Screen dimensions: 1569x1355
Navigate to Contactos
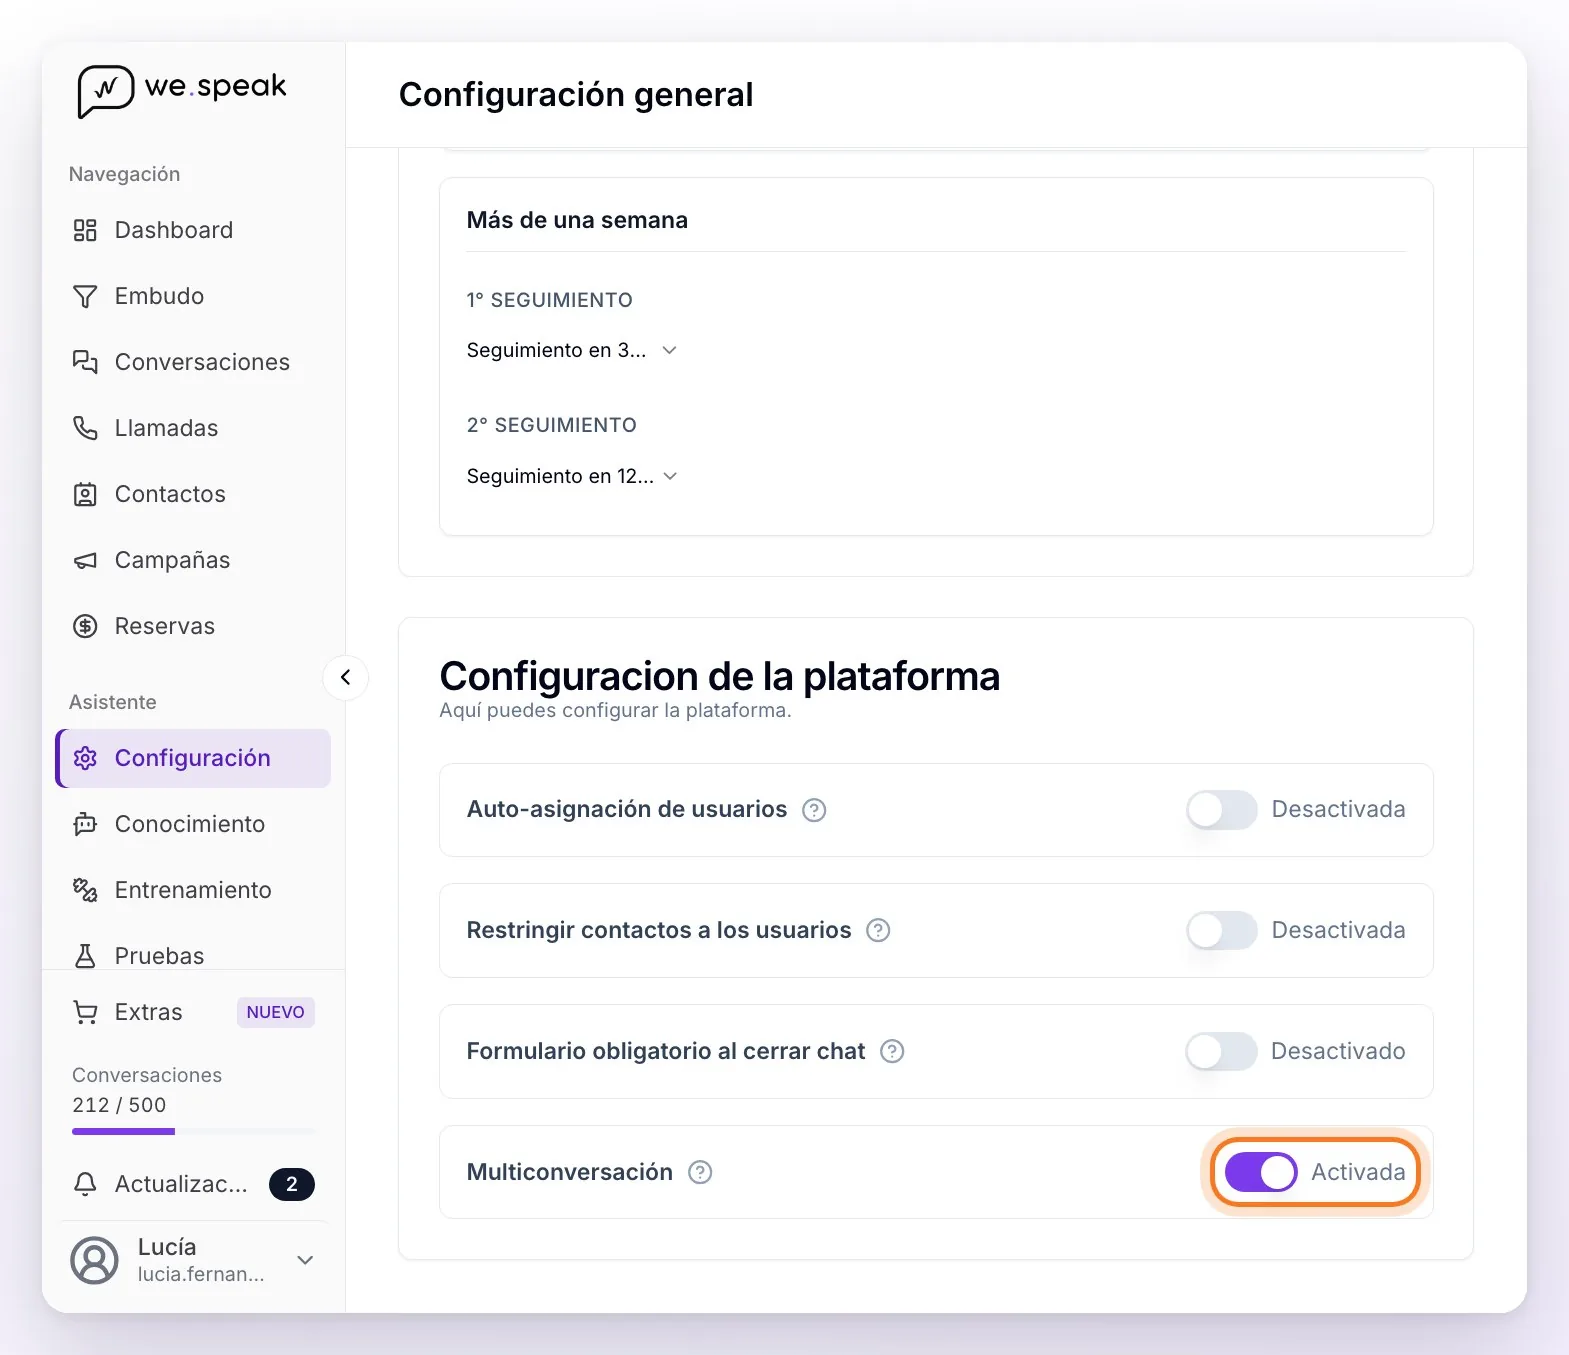click(193, 495)
